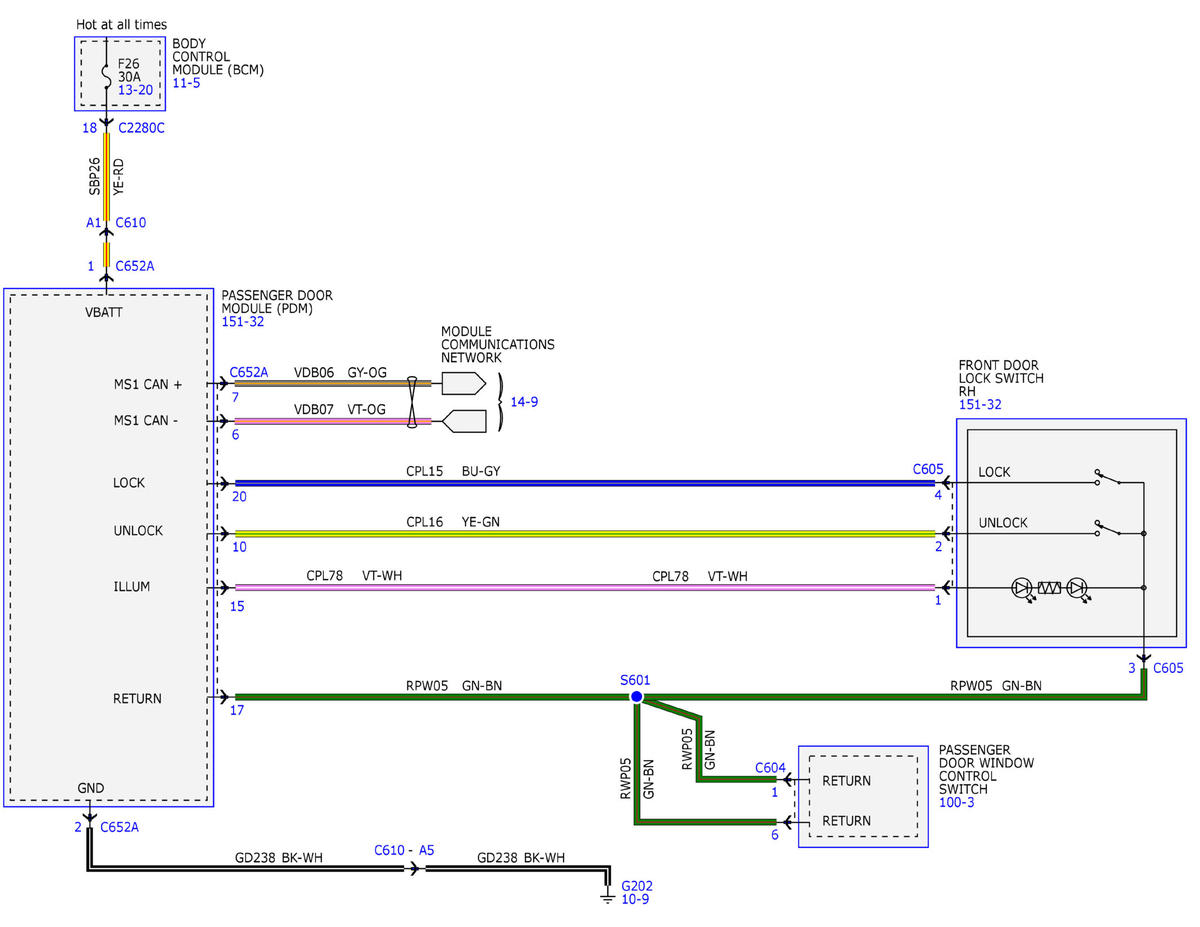This screenshot has height=927, width=1200.
Task: Click the upper module communications network arrow
Action: click(463, 383)
